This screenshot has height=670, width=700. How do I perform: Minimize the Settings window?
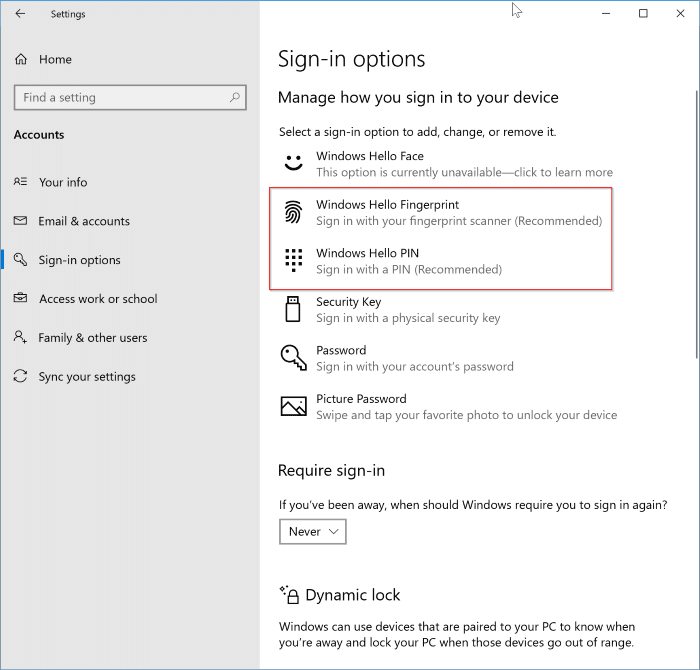[606, 13]
